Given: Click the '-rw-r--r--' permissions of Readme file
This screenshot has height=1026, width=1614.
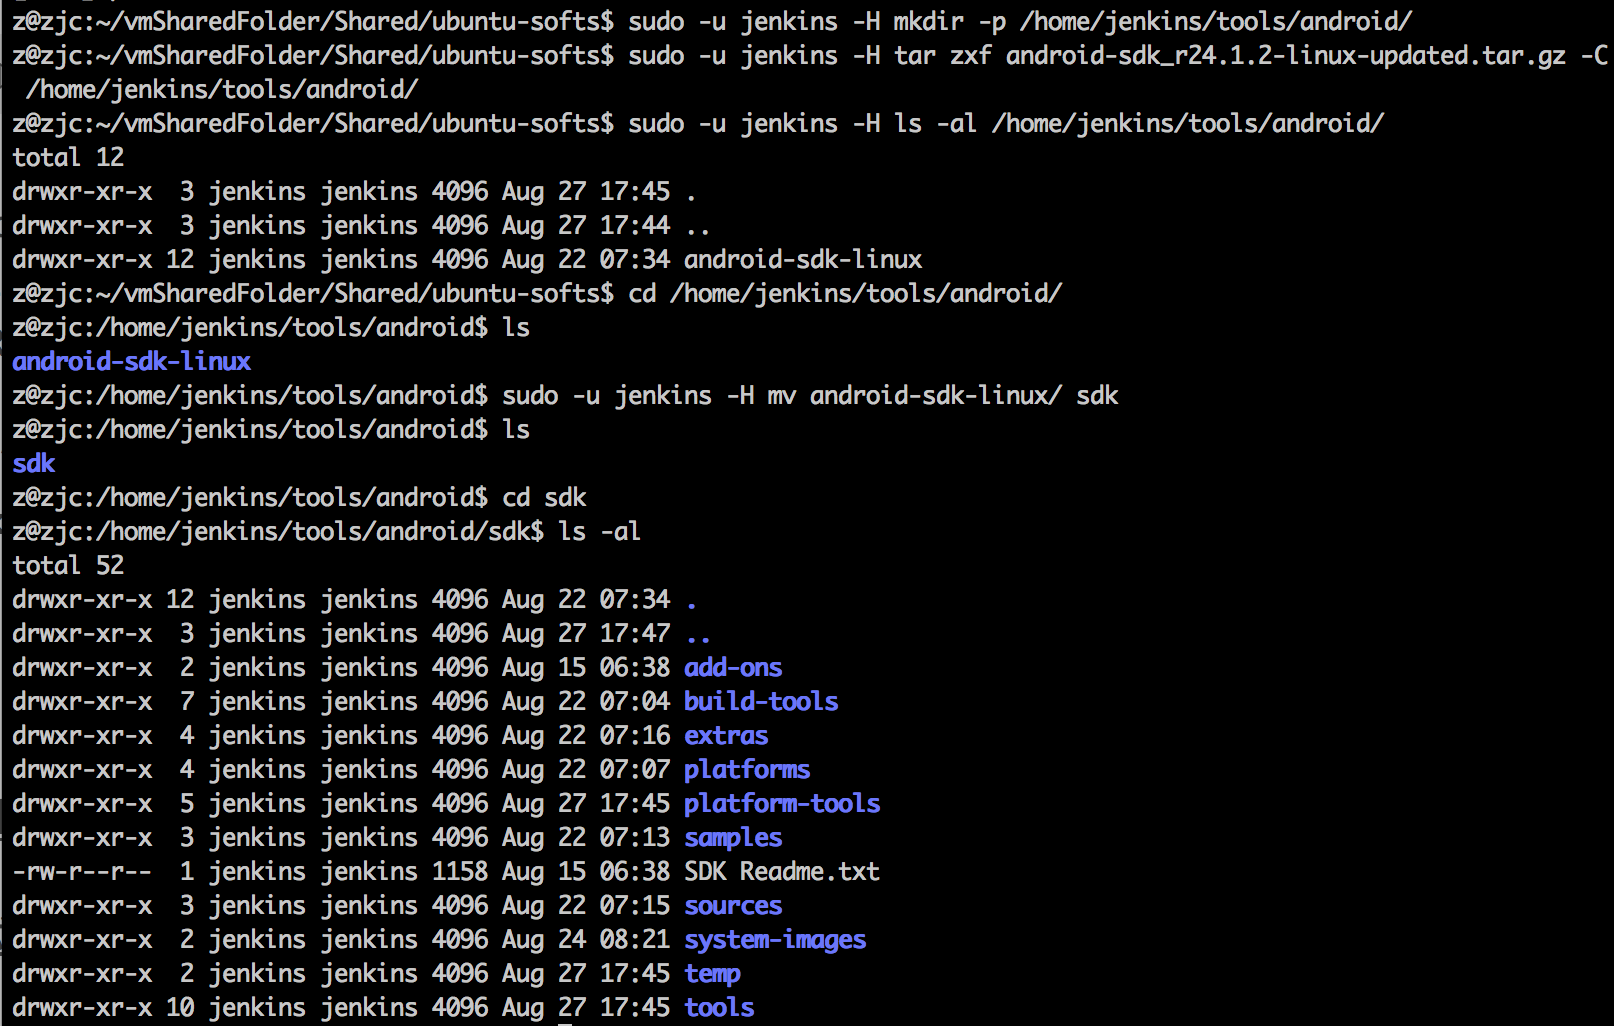Looking at the screenshot, I should tap(82, 871).
